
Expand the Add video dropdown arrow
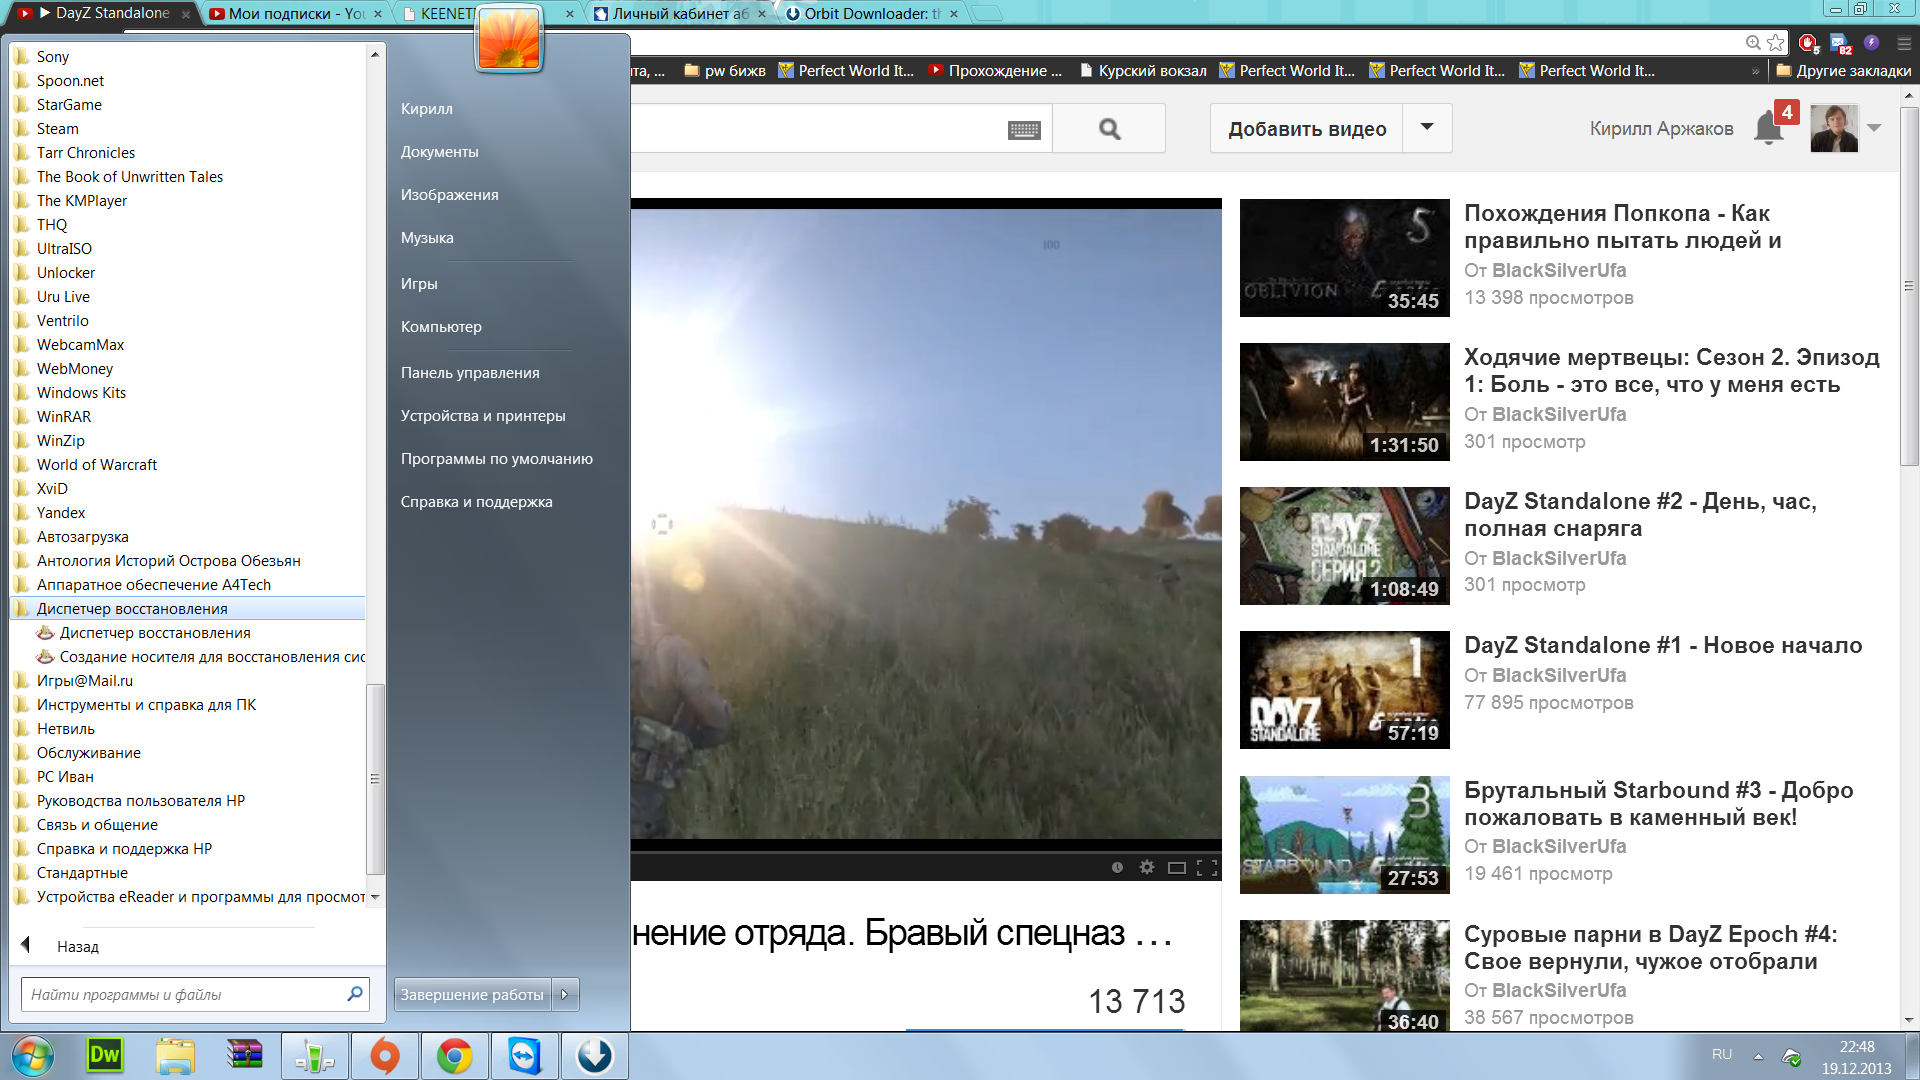tap(1427, 128)
